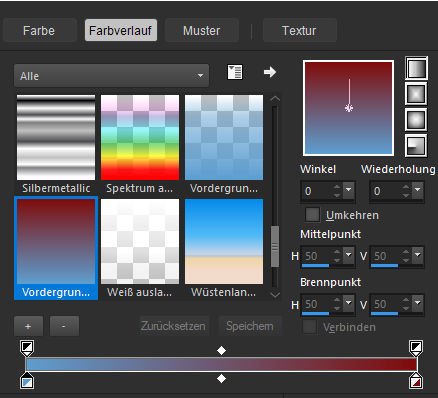Select the linear gradient style icon
The image size is (438, 398).
click(416, 68)
